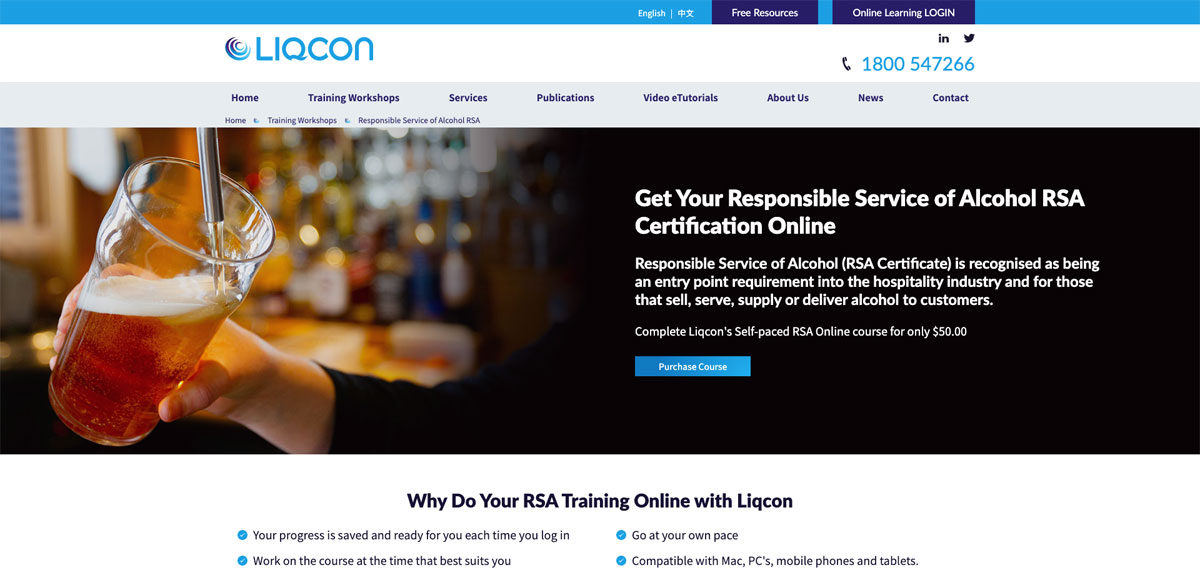
Task: Switch language to 中文
Action: [x=685, y=13]
